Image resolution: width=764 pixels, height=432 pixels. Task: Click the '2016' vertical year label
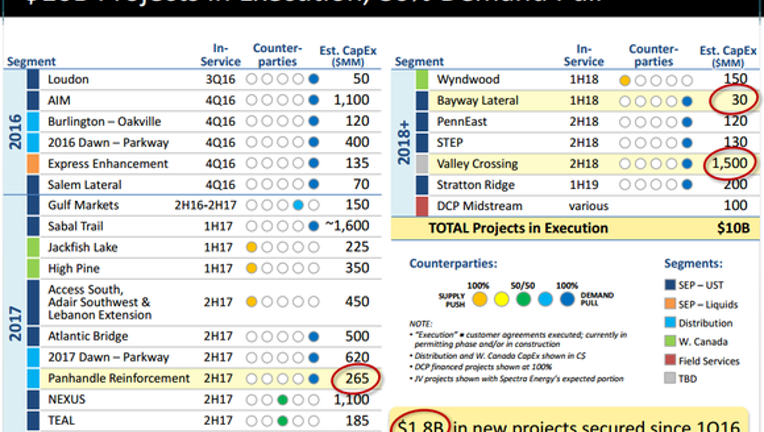click(15, 132)
